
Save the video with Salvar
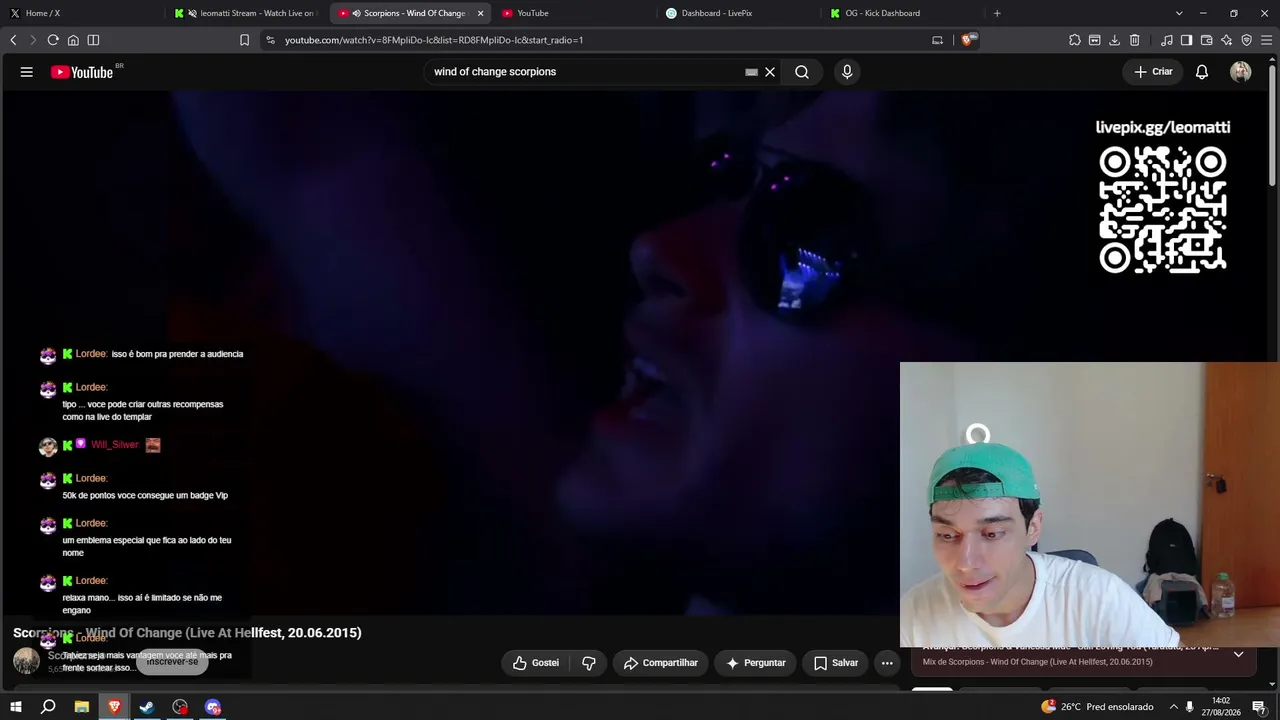836,663
